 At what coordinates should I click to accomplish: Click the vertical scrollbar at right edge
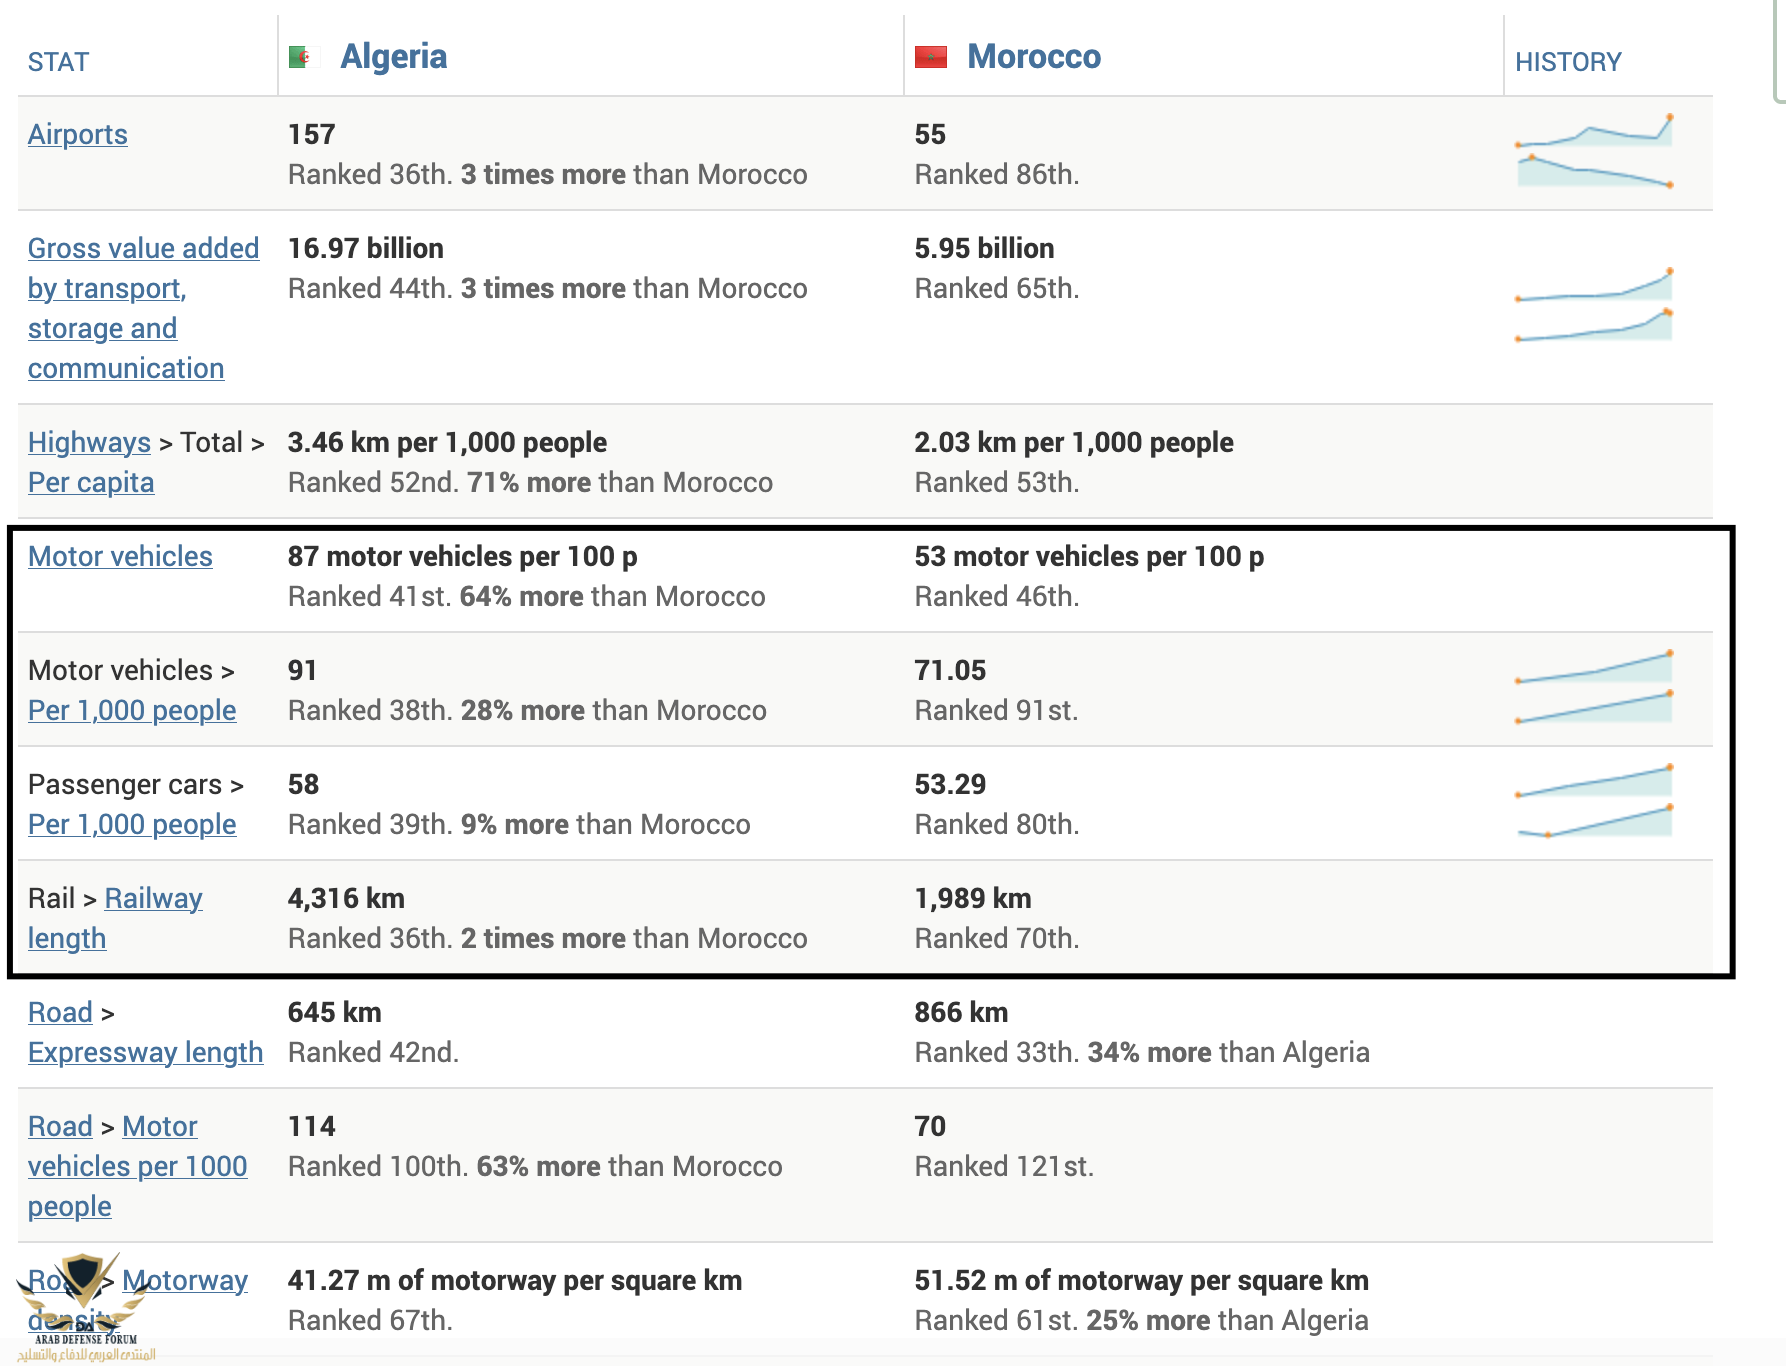[1779, 50]
